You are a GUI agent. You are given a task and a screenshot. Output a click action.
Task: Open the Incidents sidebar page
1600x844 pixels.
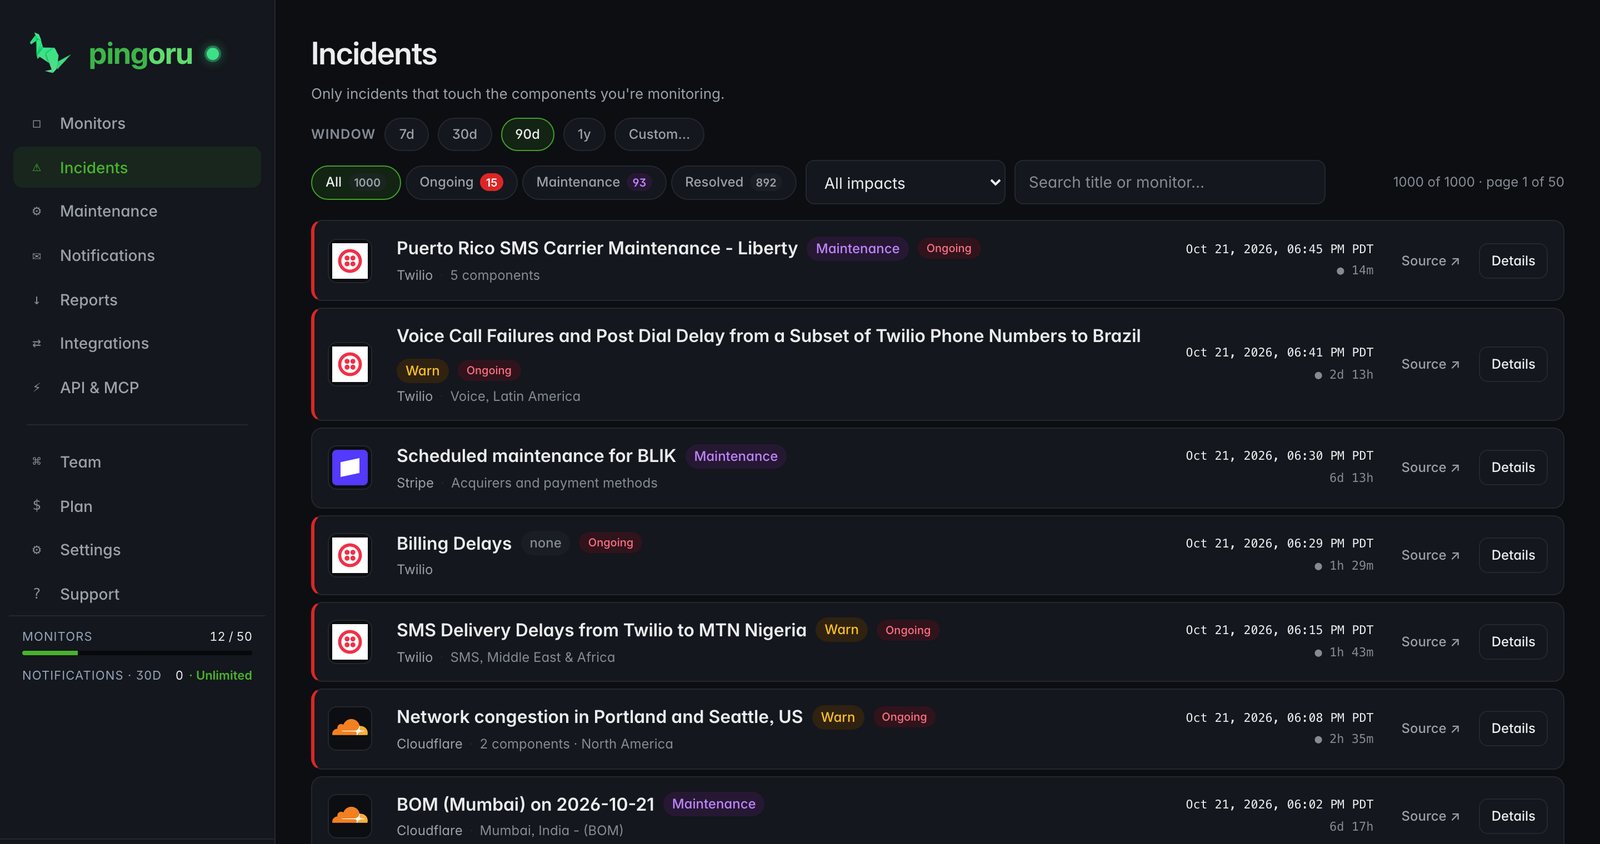point(137,167)
